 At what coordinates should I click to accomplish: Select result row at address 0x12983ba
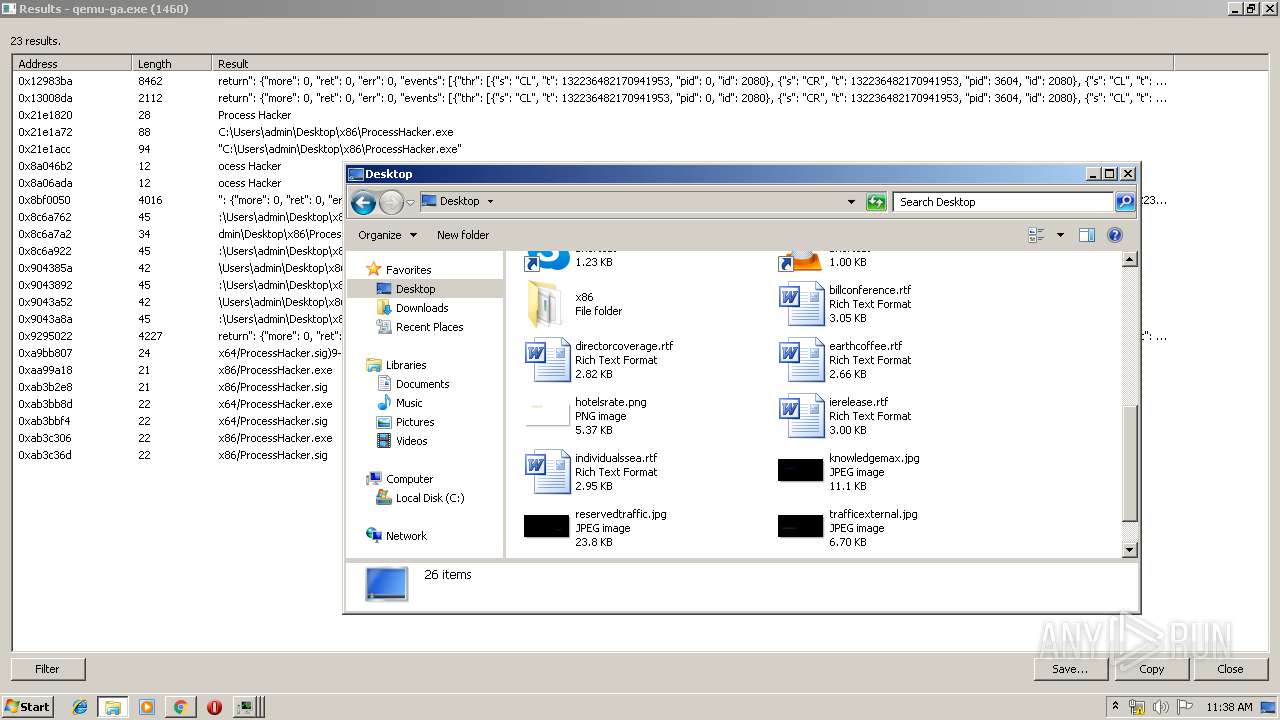(640, 81)
